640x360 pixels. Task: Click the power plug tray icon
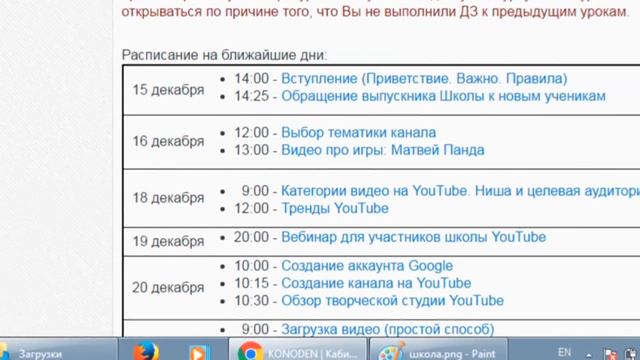pyautogui.click(x=631, y=354)
